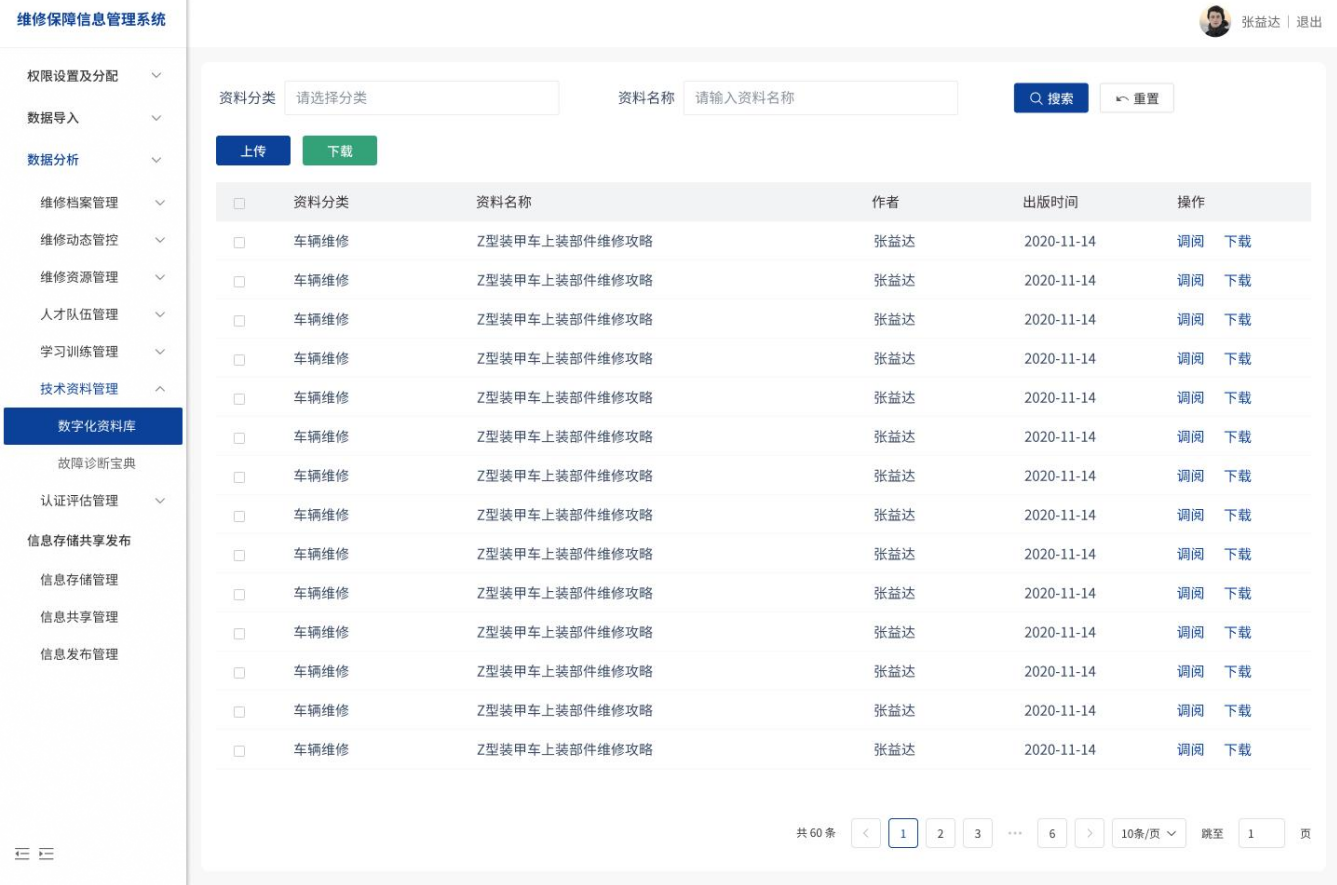Viewport: 1337px width, 885px height.
Task: Open 信息发布管理 menu item
Action: coord(79,654)
